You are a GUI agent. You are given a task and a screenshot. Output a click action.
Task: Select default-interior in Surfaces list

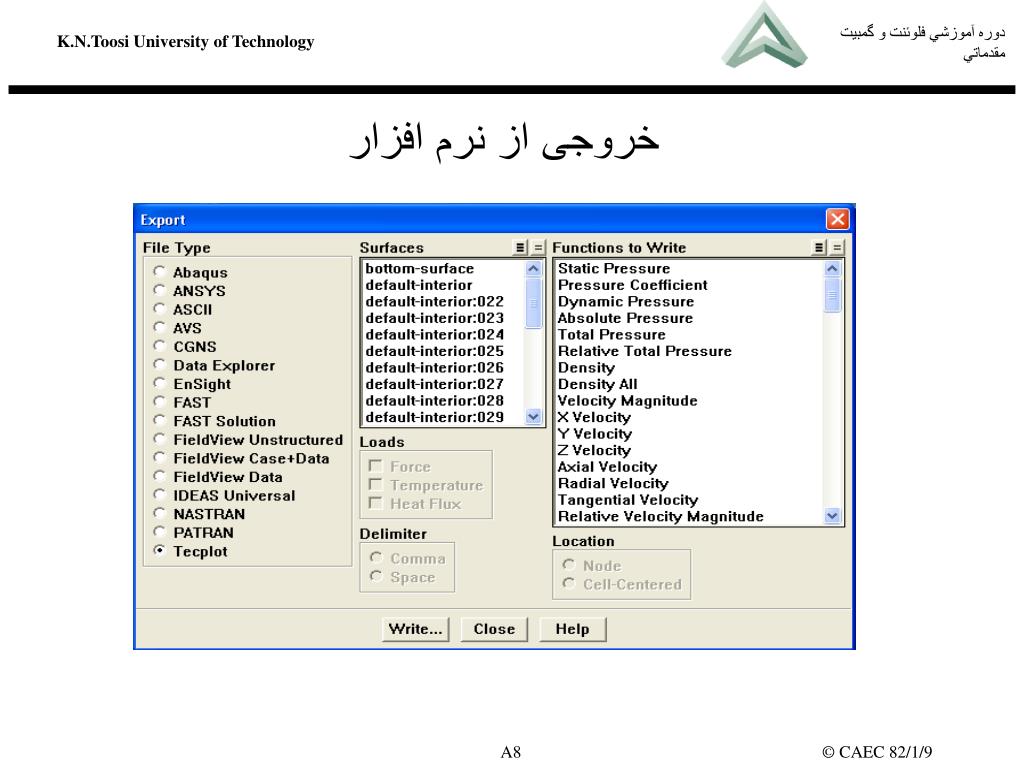point(443,285)
